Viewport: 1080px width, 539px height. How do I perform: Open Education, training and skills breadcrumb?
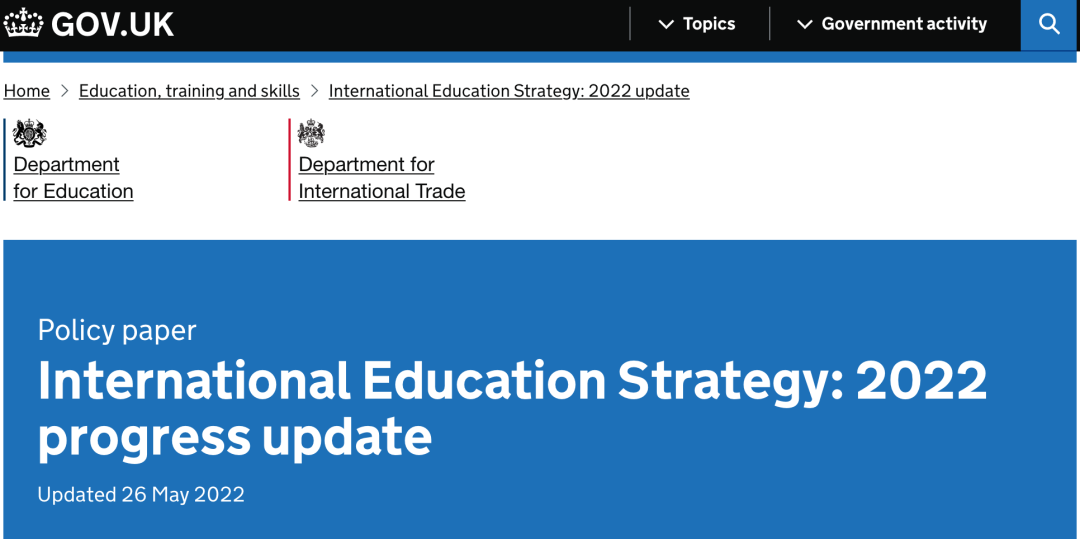click(x=189, y=91)
